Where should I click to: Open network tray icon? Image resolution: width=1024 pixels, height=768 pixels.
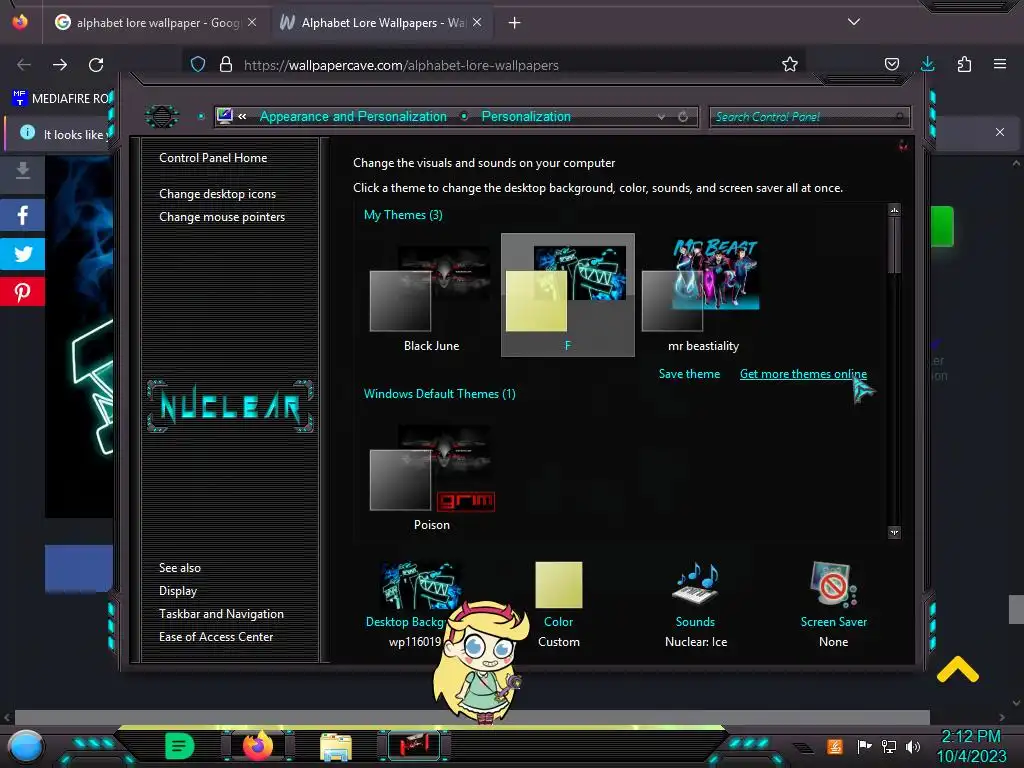point(888,746)
